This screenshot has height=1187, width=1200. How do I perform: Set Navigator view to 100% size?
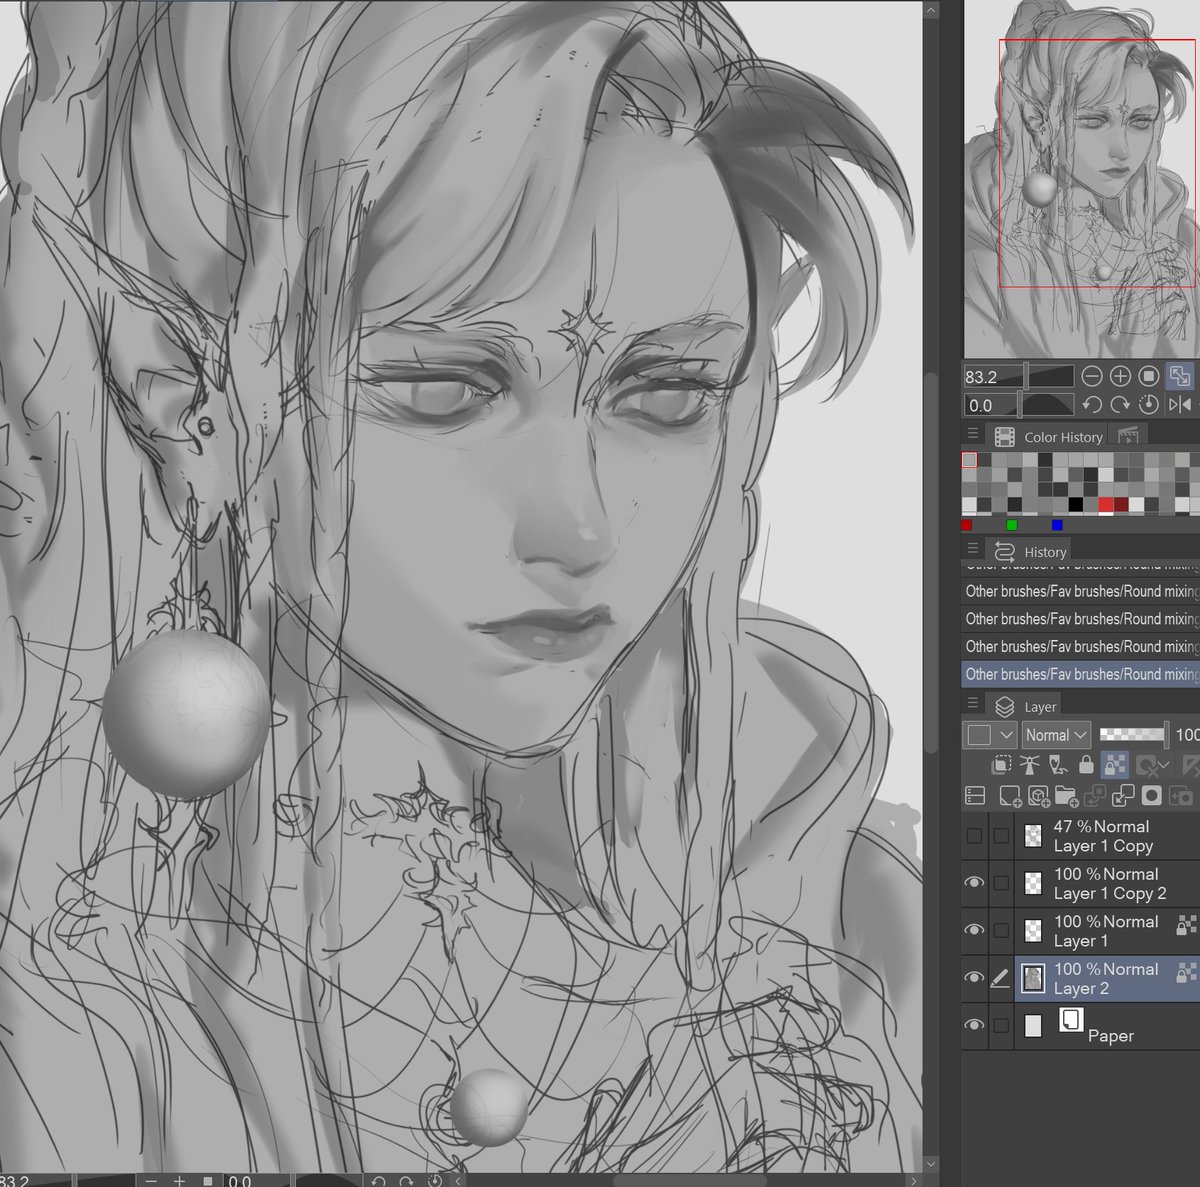(x=1149, y=376)
